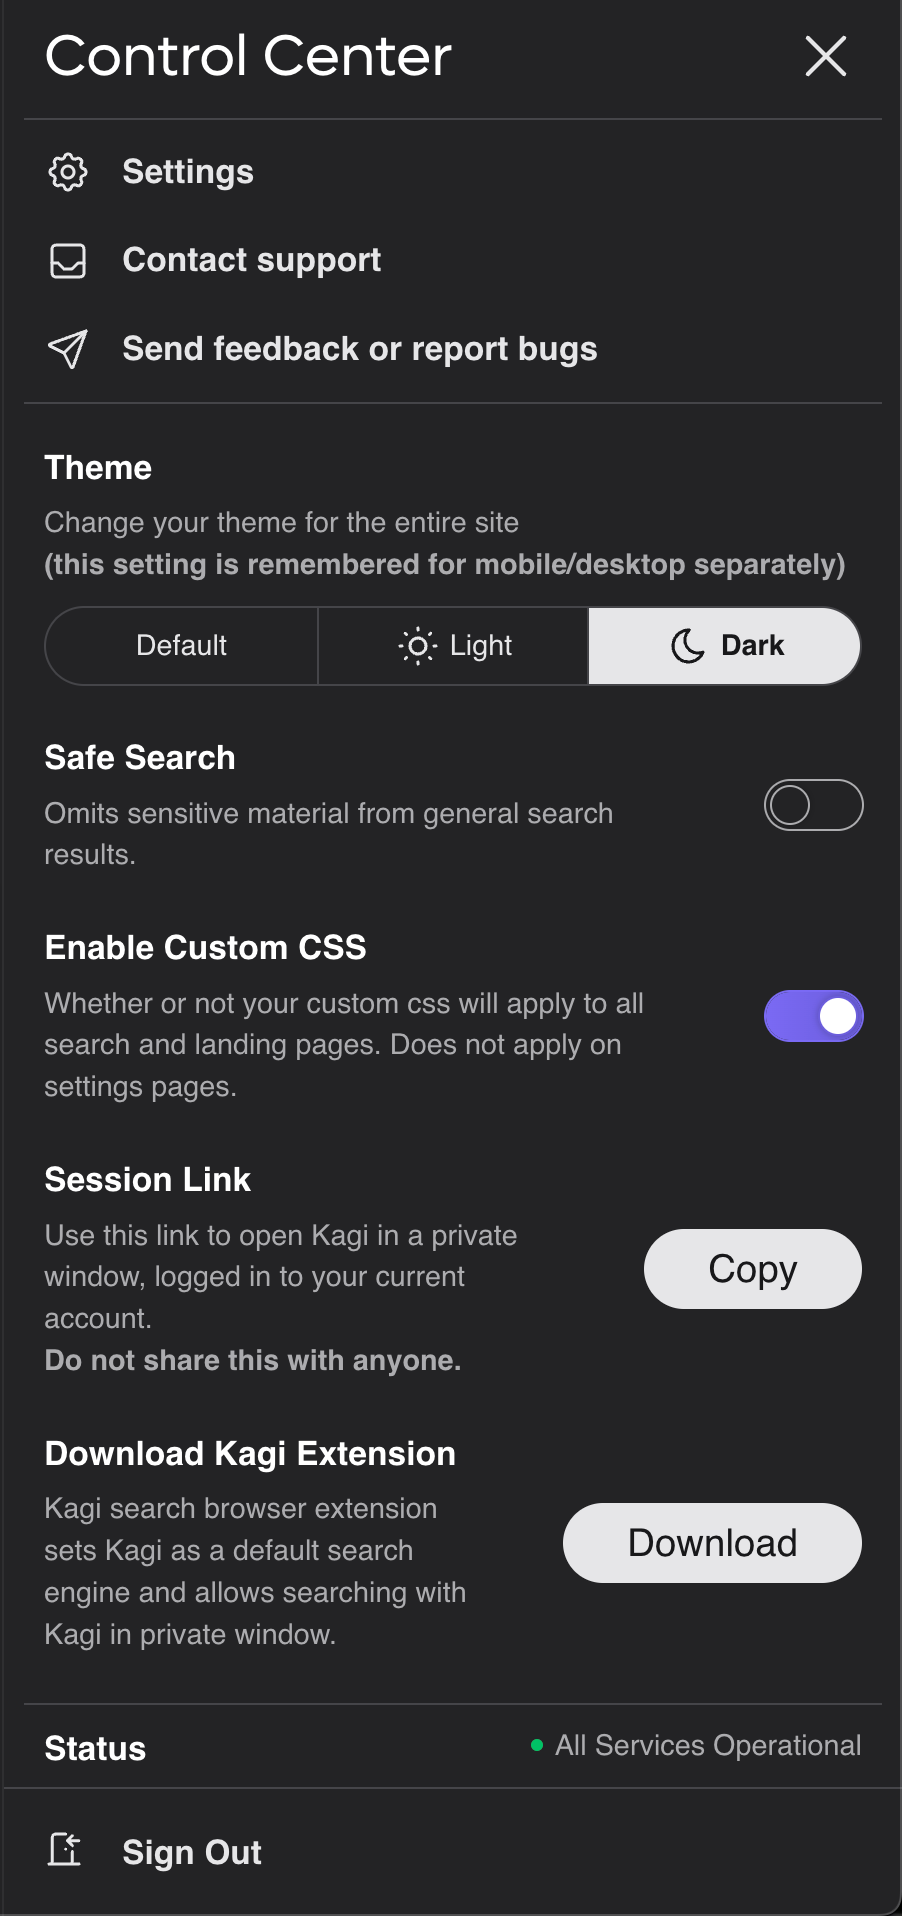The image size is (902, 1916).
Task: Click the Status label
Action: click(x=95, y=1748)
